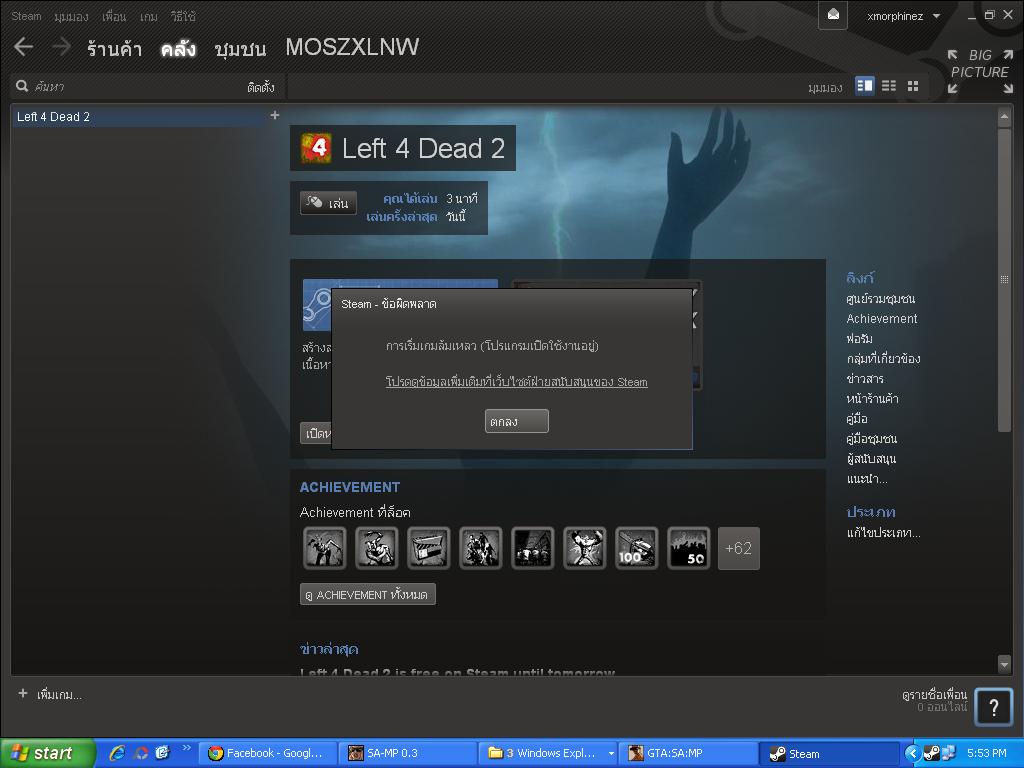The height and width of the screenshot is (768, 1024).
Task: Click the Play (เล่น) button
Action: point(328,203)
